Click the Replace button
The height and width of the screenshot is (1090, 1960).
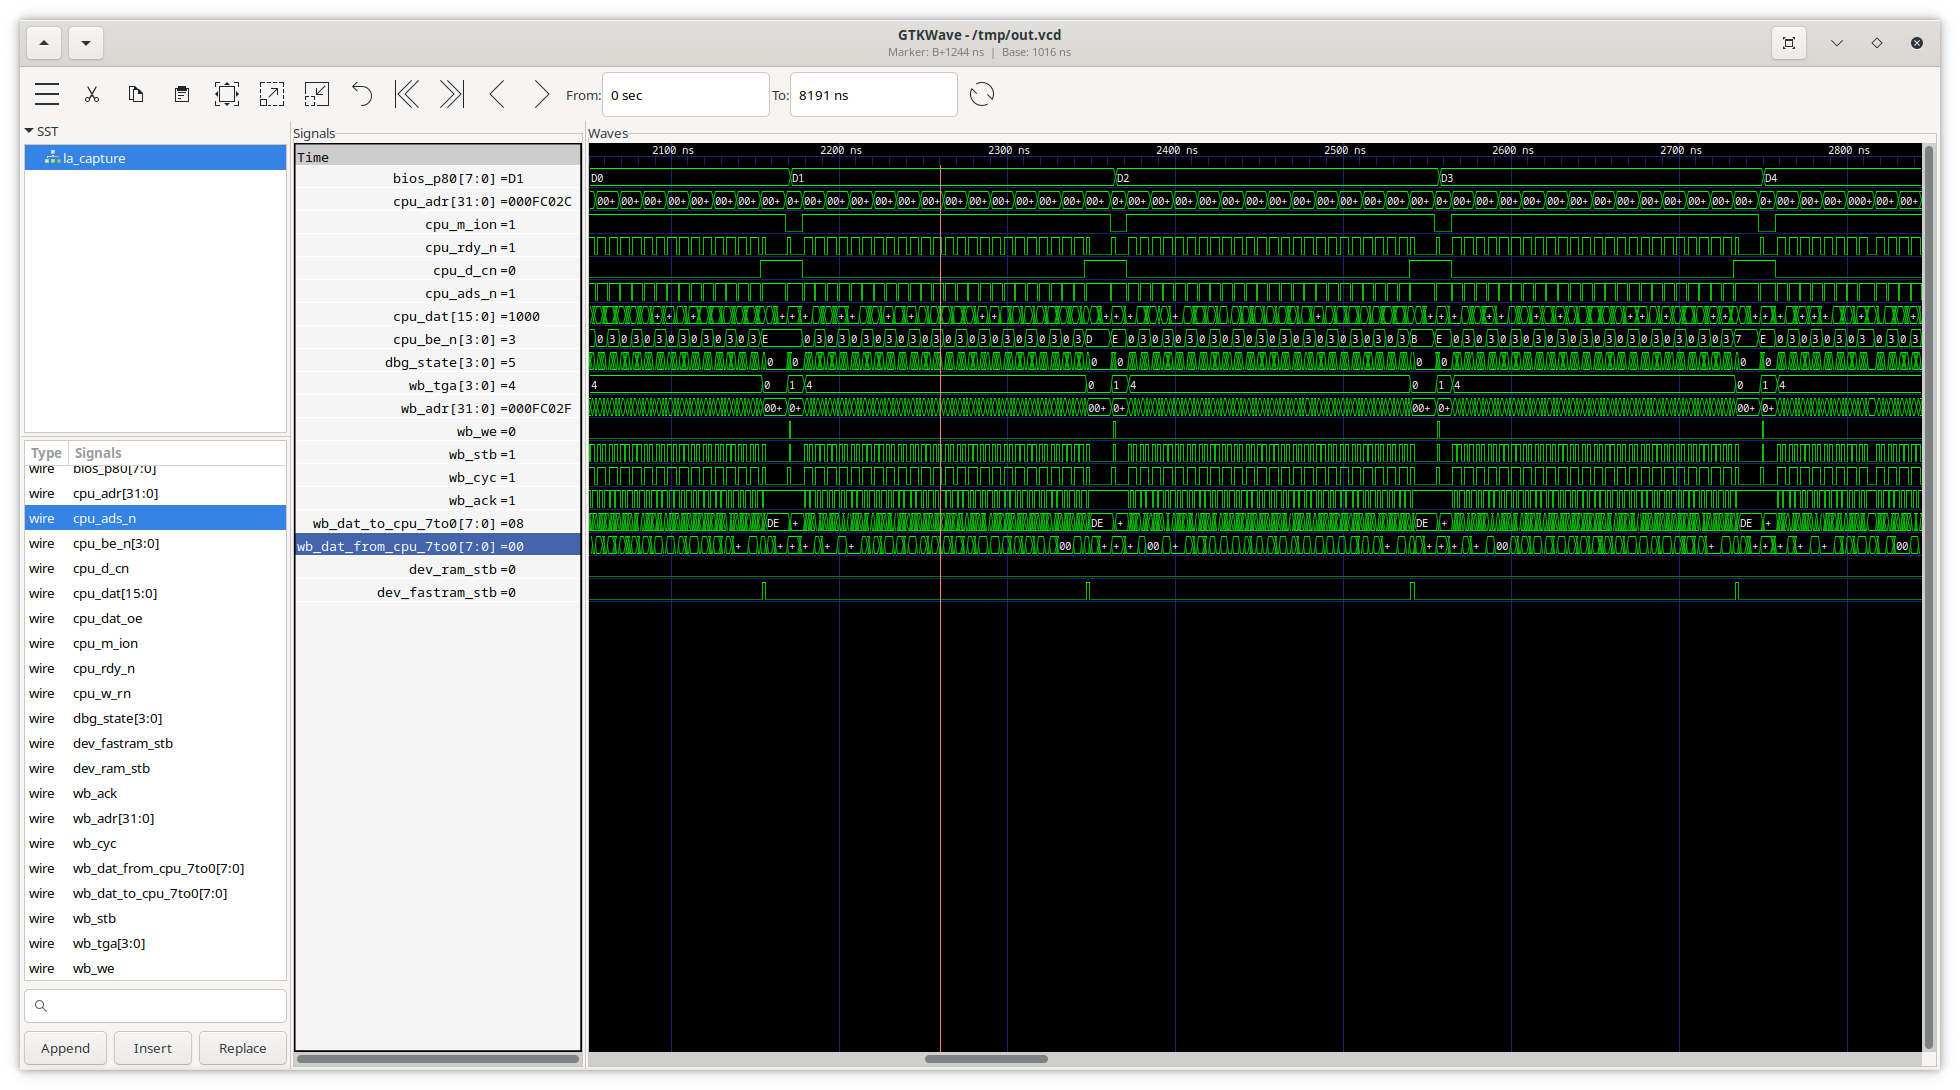pyautogui.click(x=242, y=1048)
